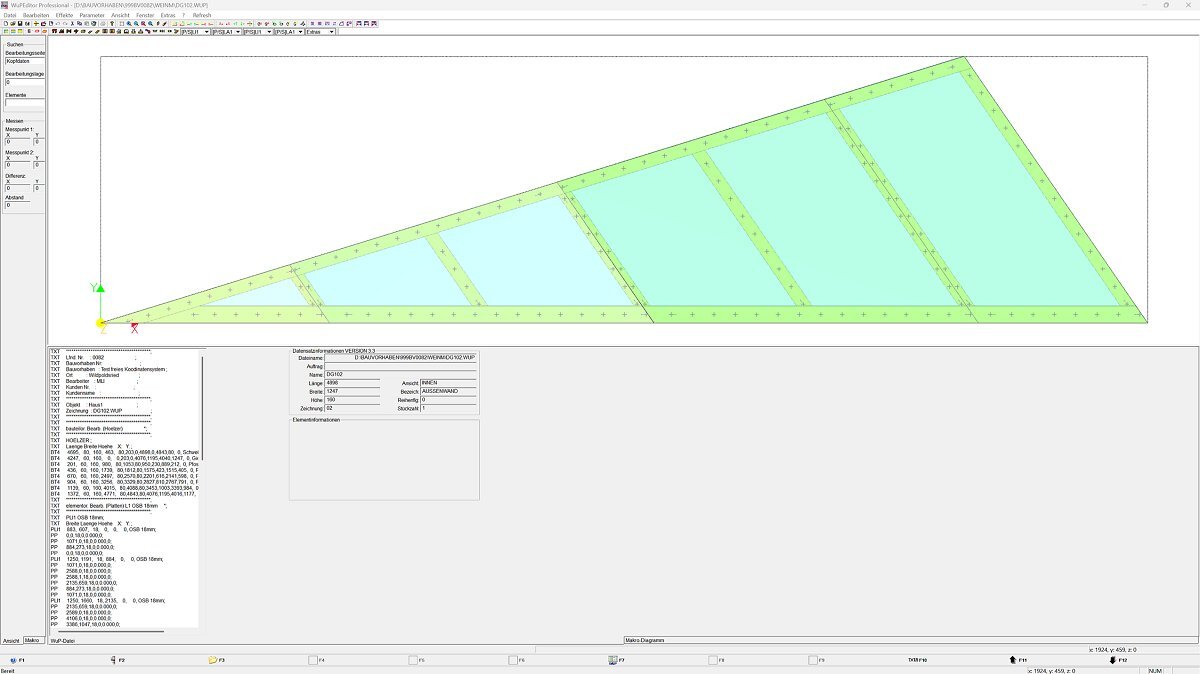Click the Save diskette toolbar icon
The image size is (1200, 674).
[x=20, y=22]
